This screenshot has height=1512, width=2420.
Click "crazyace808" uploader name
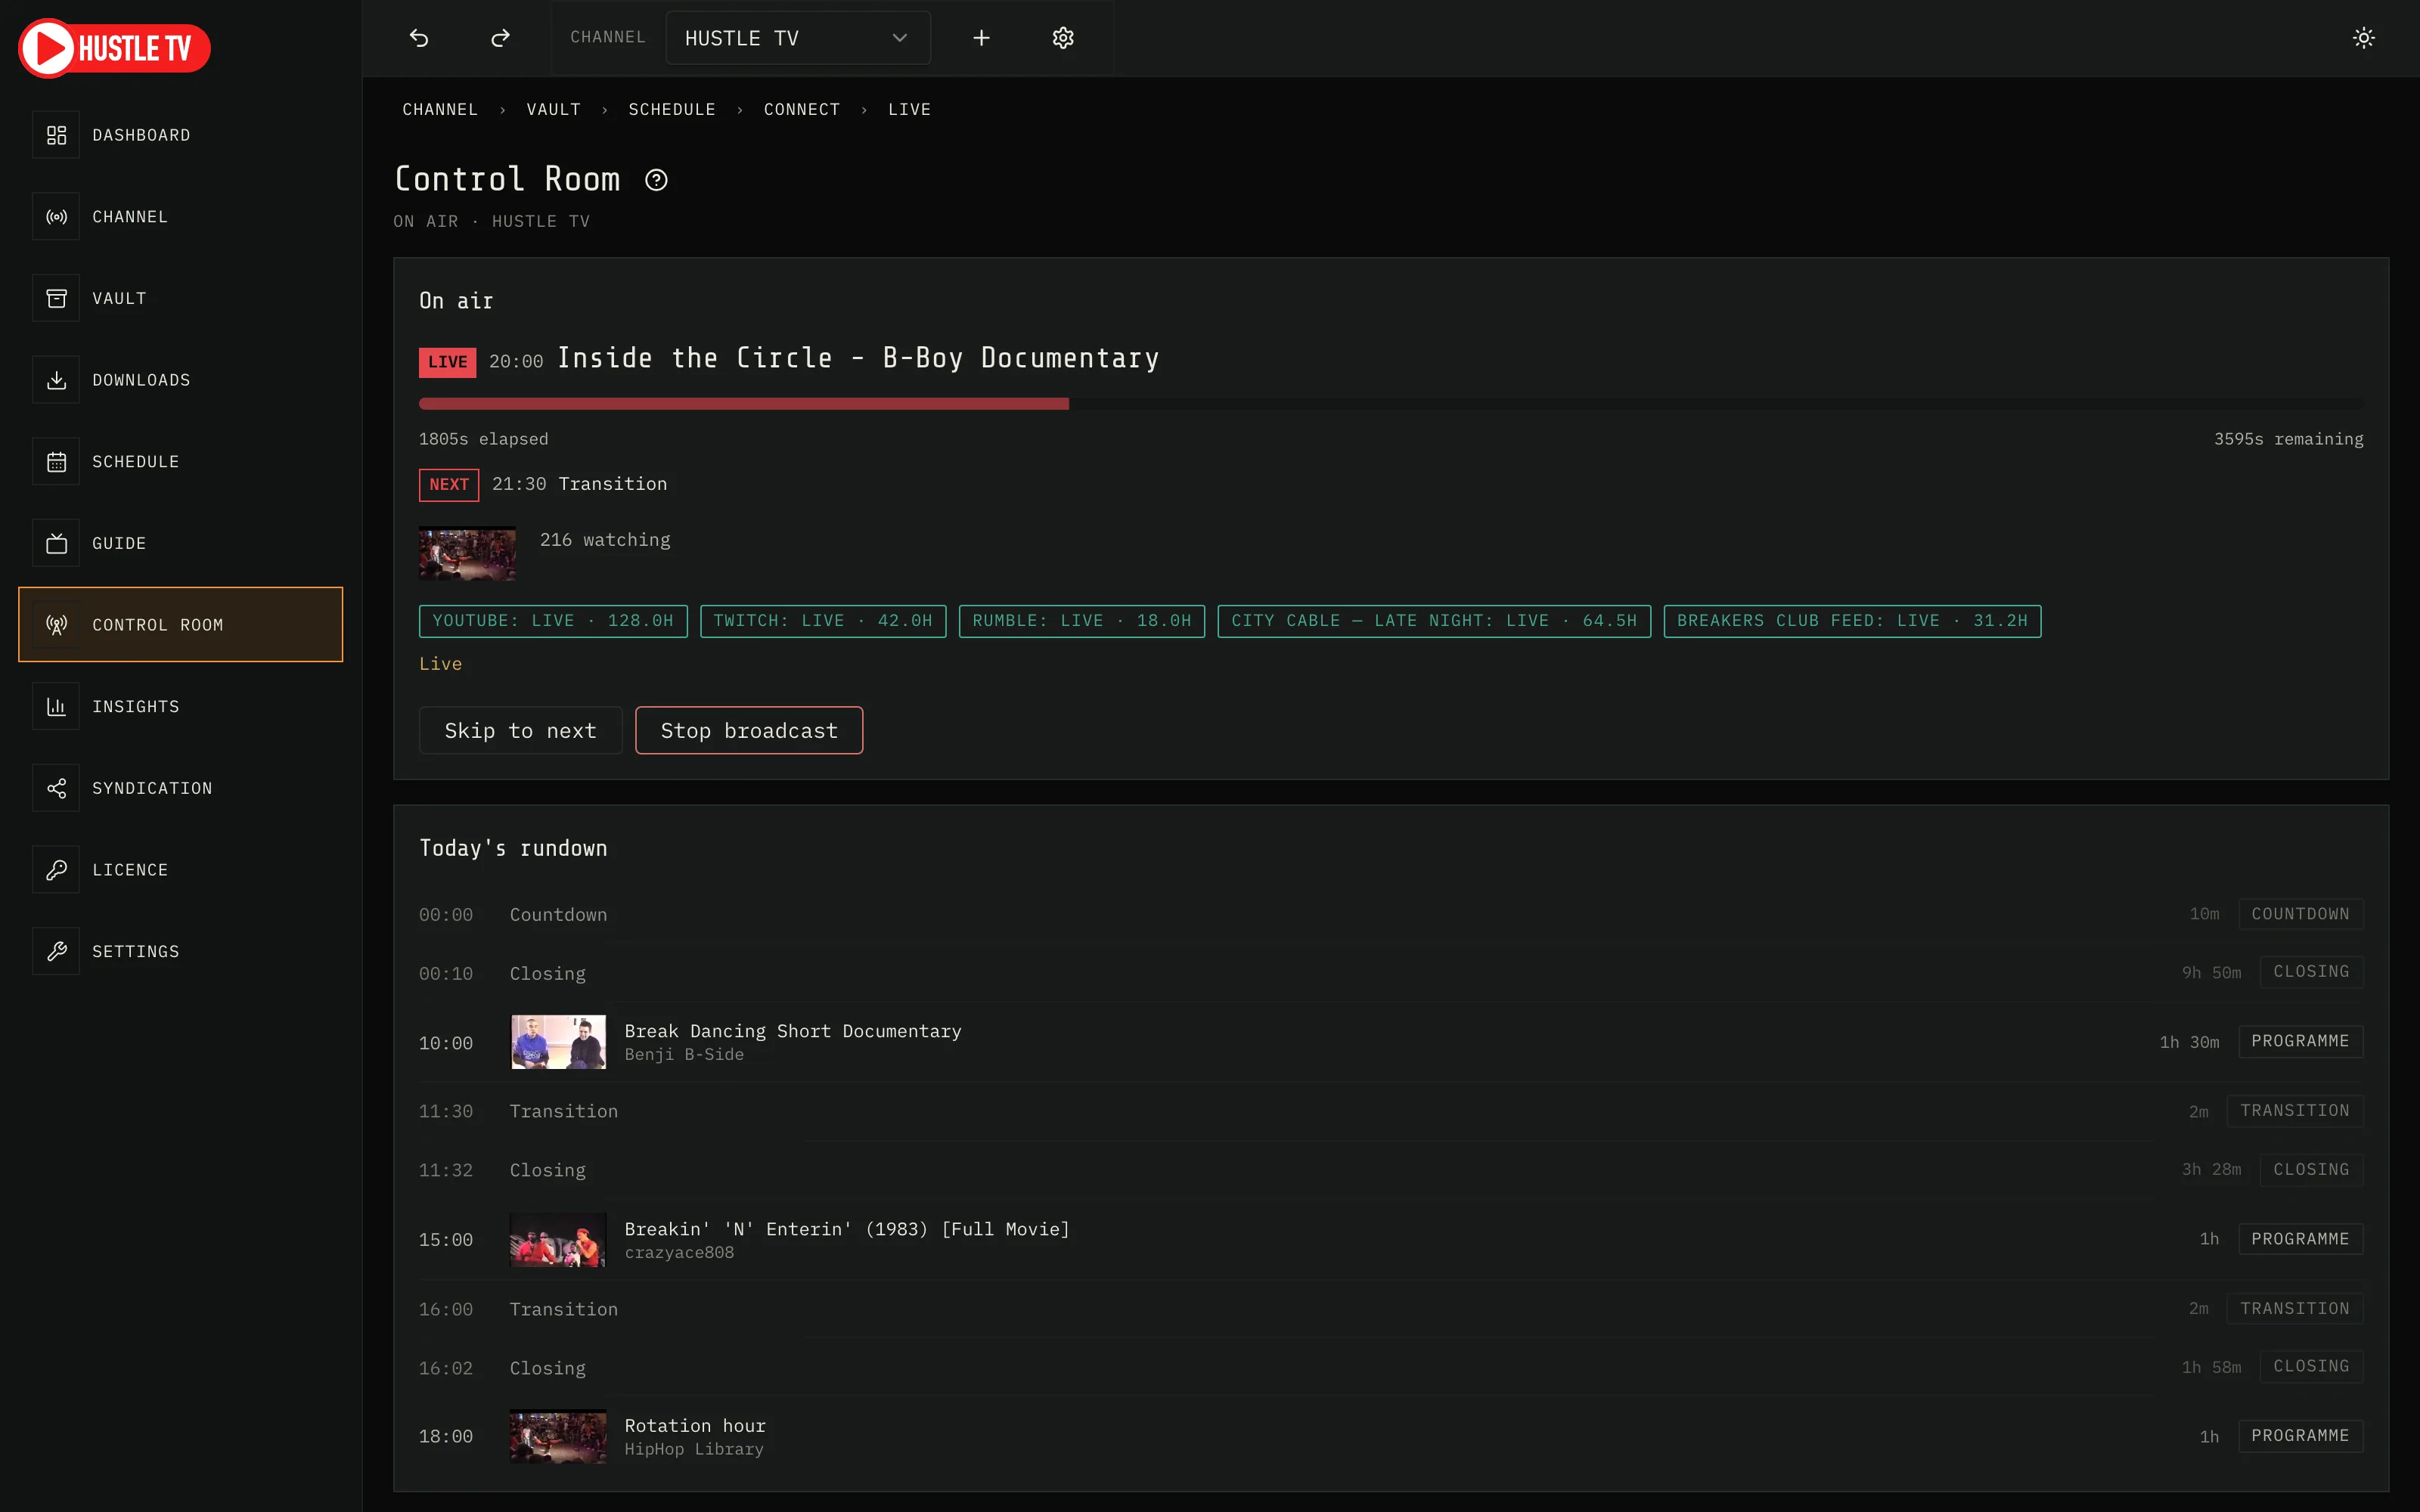click(x=679, y=1253)
